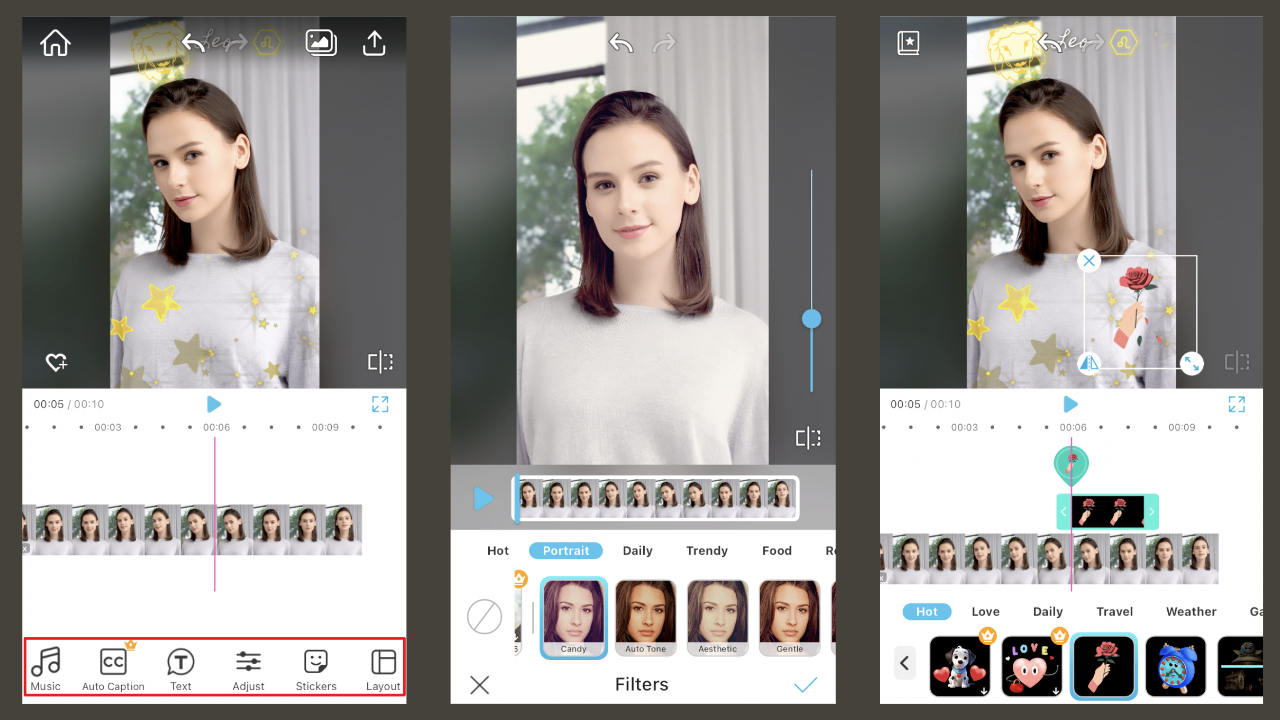The width and height of the screenshot is (1280, 720).
Task: Toggle before/after comparison view
Action: coord(381,361)
